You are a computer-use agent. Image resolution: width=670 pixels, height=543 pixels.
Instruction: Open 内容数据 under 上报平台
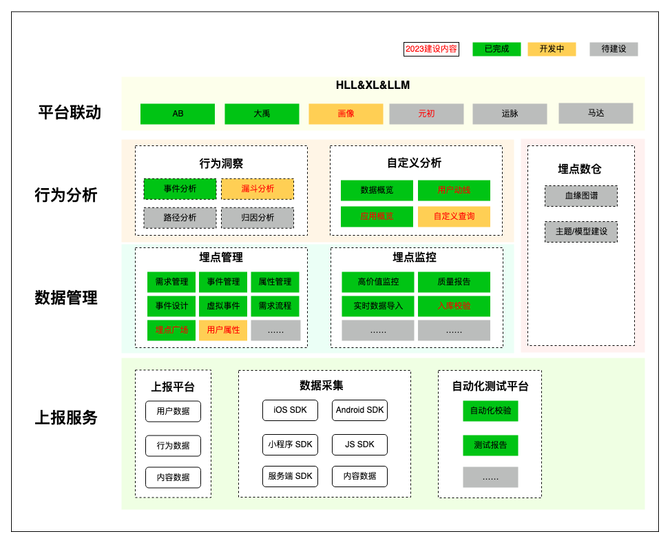point(173,478)
